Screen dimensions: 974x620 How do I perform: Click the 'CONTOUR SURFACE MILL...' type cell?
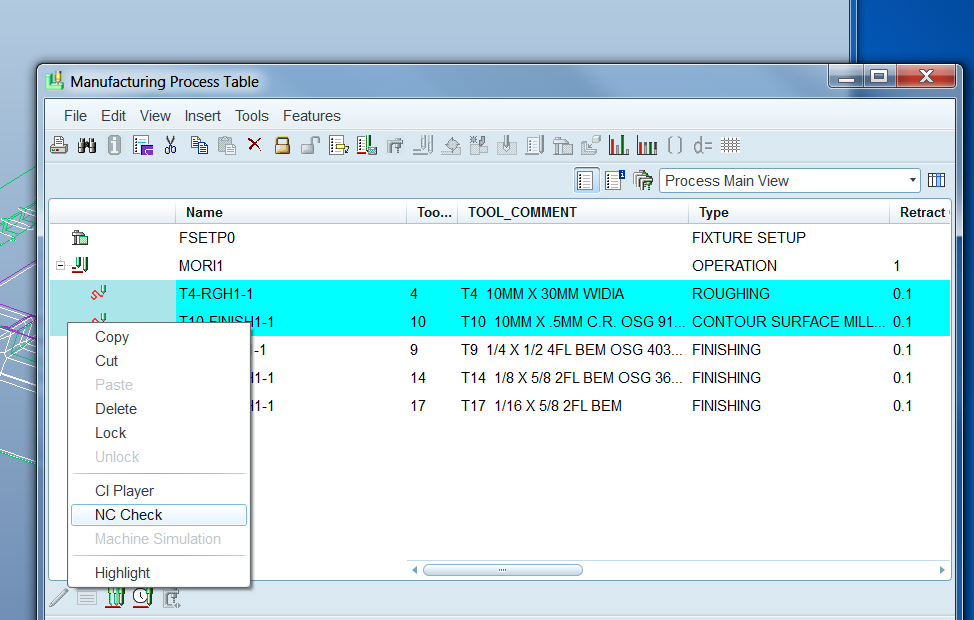[788, 322]
